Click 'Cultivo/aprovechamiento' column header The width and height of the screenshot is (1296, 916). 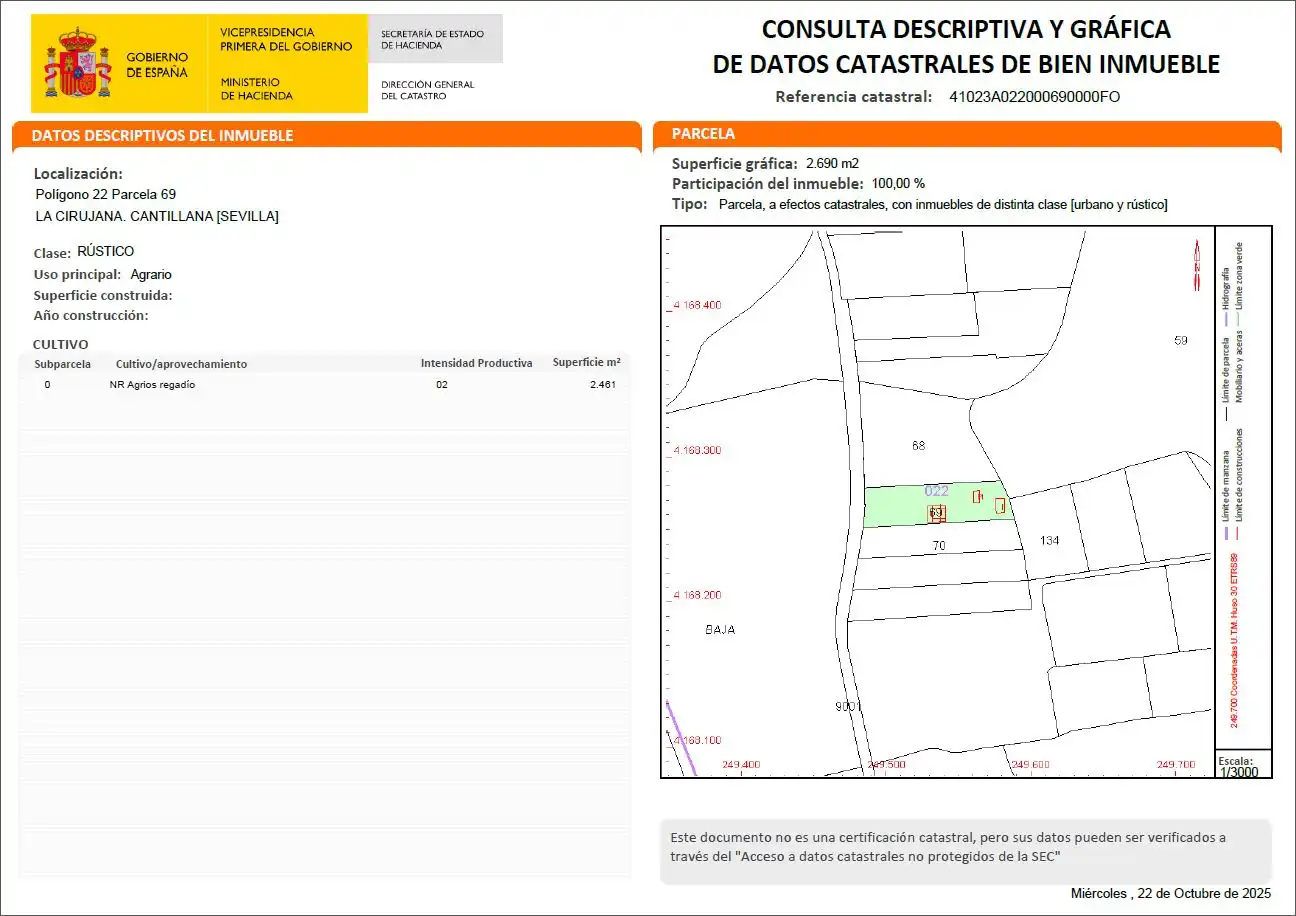[181, 364]
